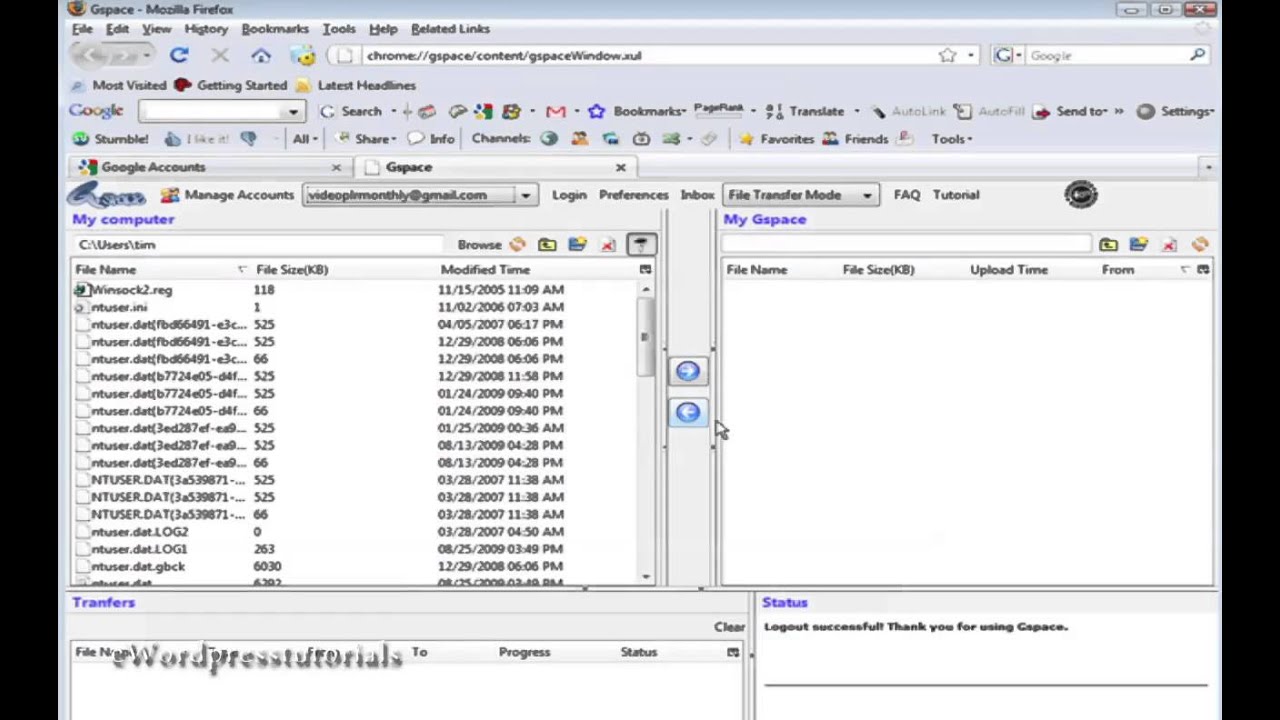This screenshot has width=1280, height=720.
Task: Click Browse to choose a local folder
Action: 479,244
